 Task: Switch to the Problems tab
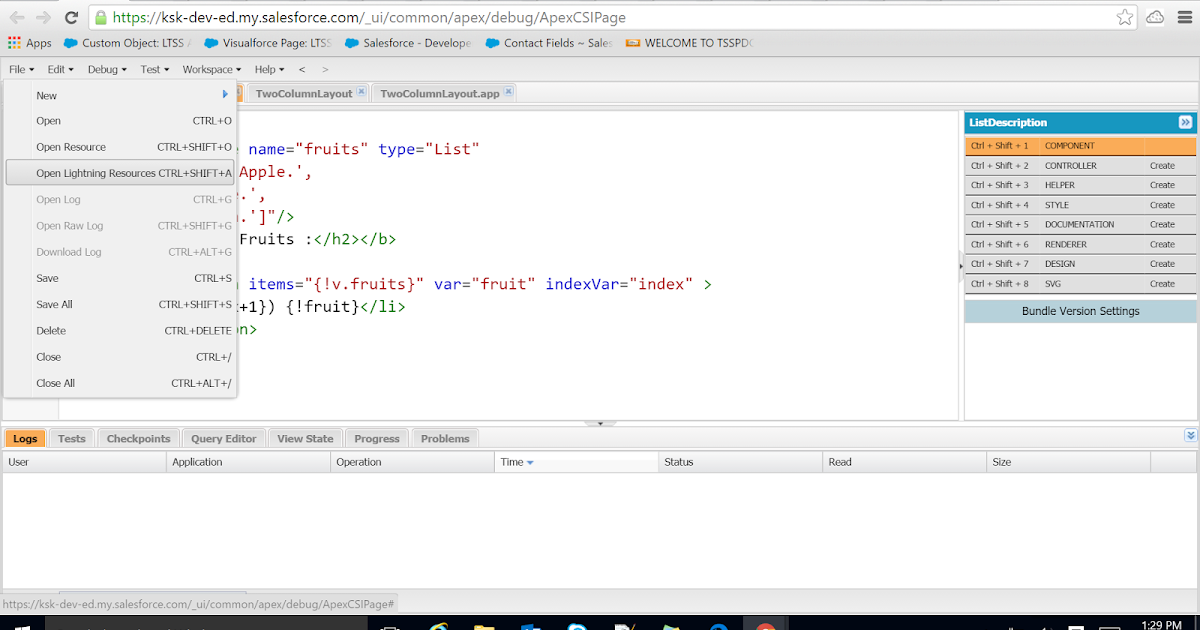(x=444, y=438)
